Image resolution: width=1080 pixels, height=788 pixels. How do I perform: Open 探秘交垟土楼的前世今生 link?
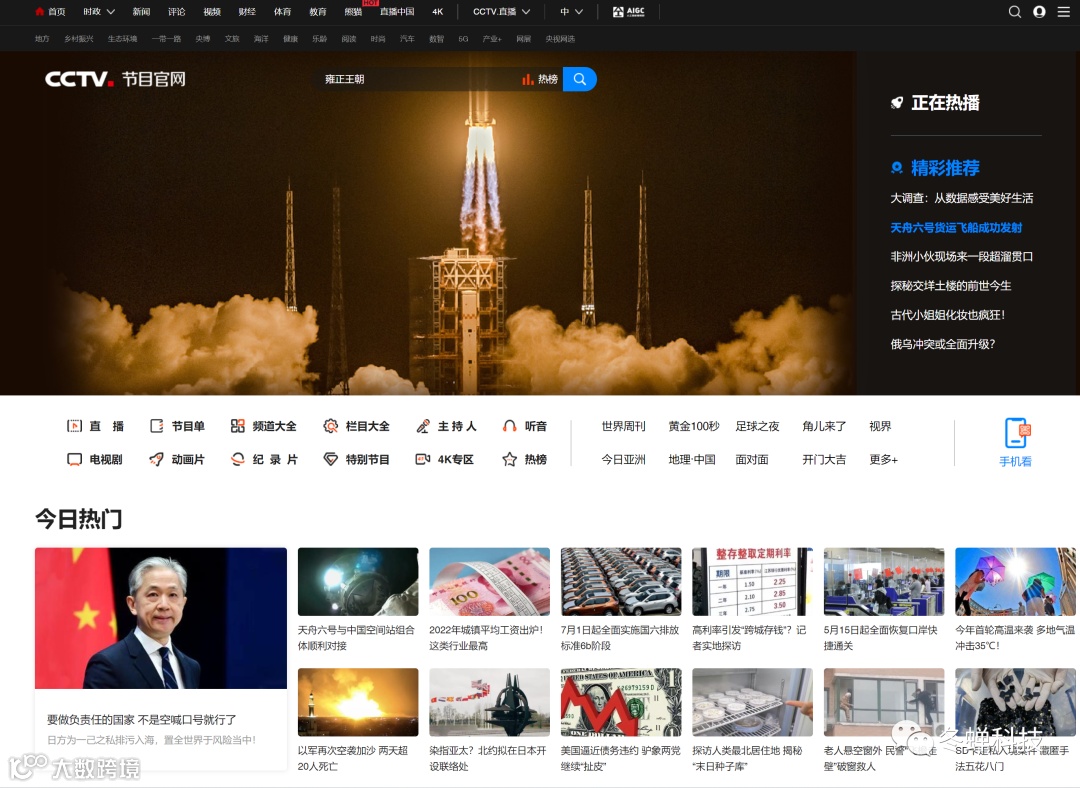coord(951,286)
